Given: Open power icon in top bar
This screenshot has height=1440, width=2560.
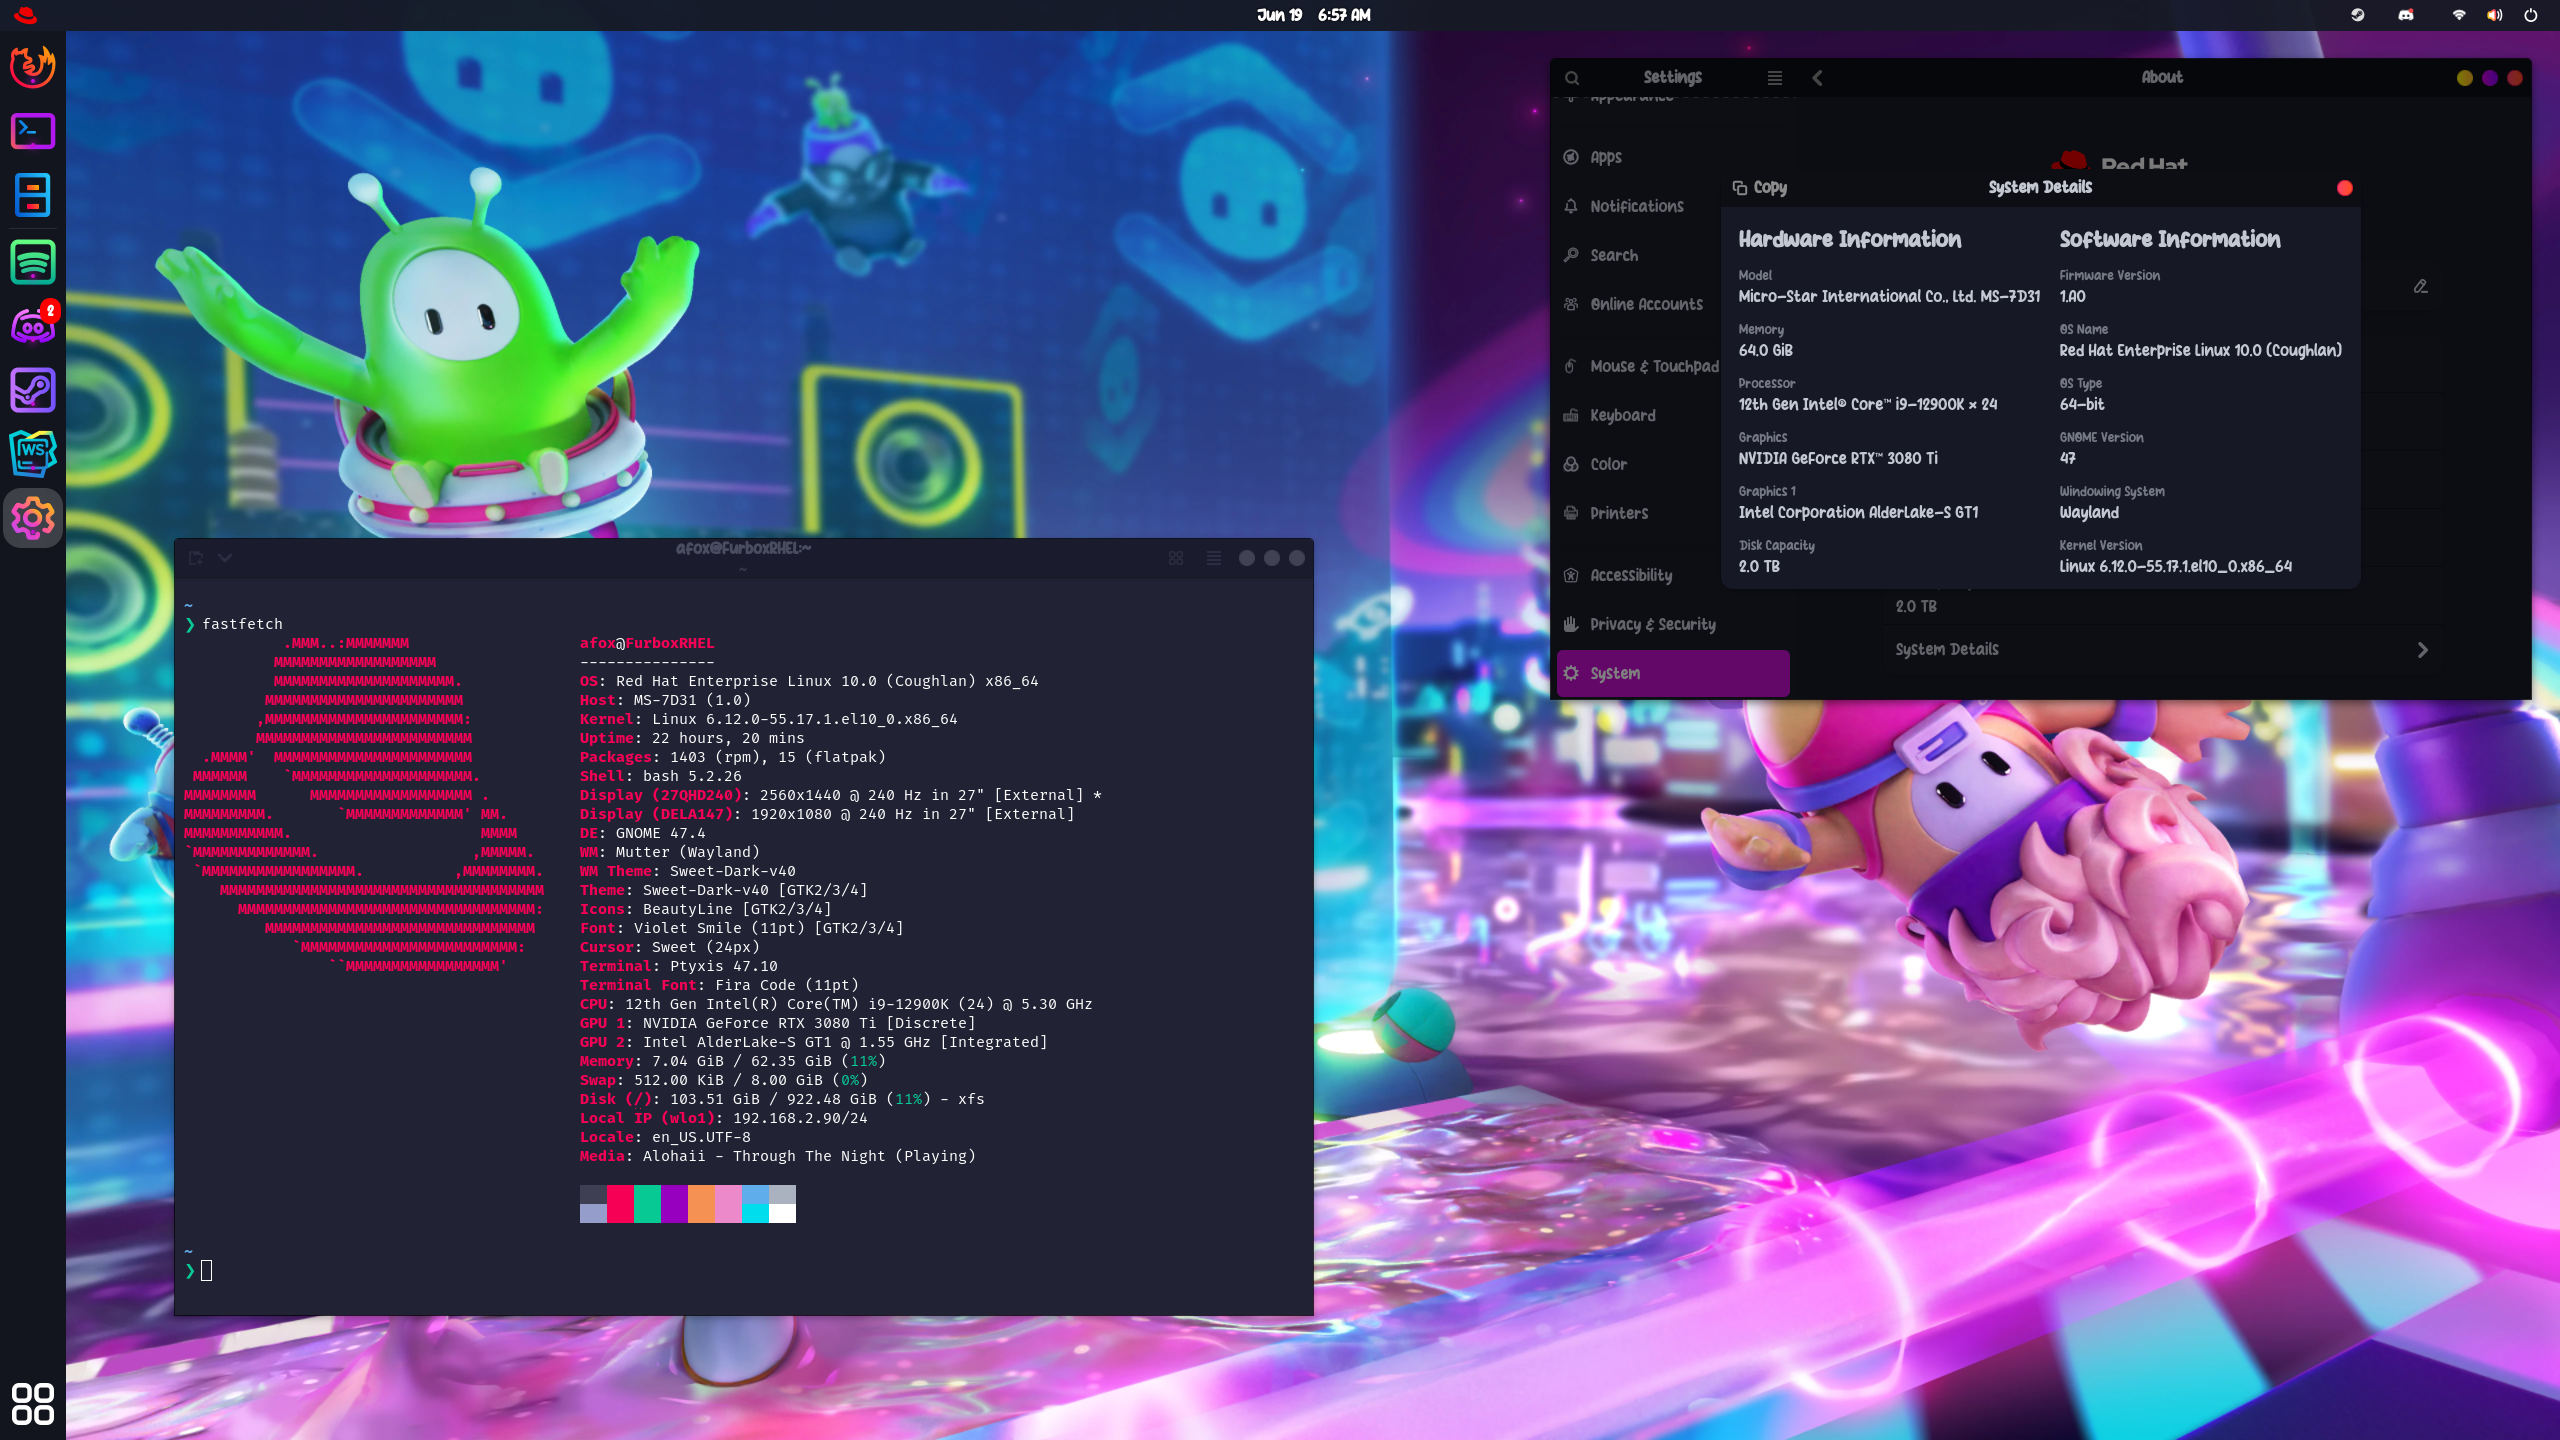Looking at the screenshot, I should (x=2531, y=15).
